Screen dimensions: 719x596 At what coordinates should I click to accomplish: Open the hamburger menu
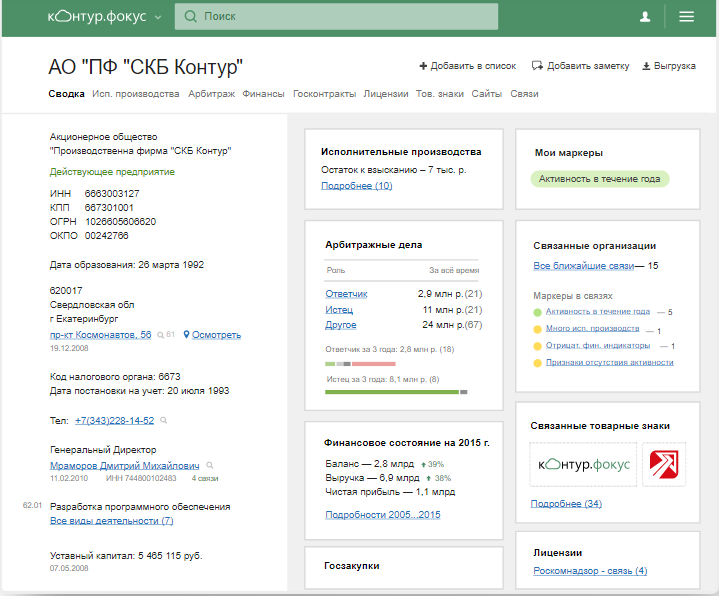[686, 17]
